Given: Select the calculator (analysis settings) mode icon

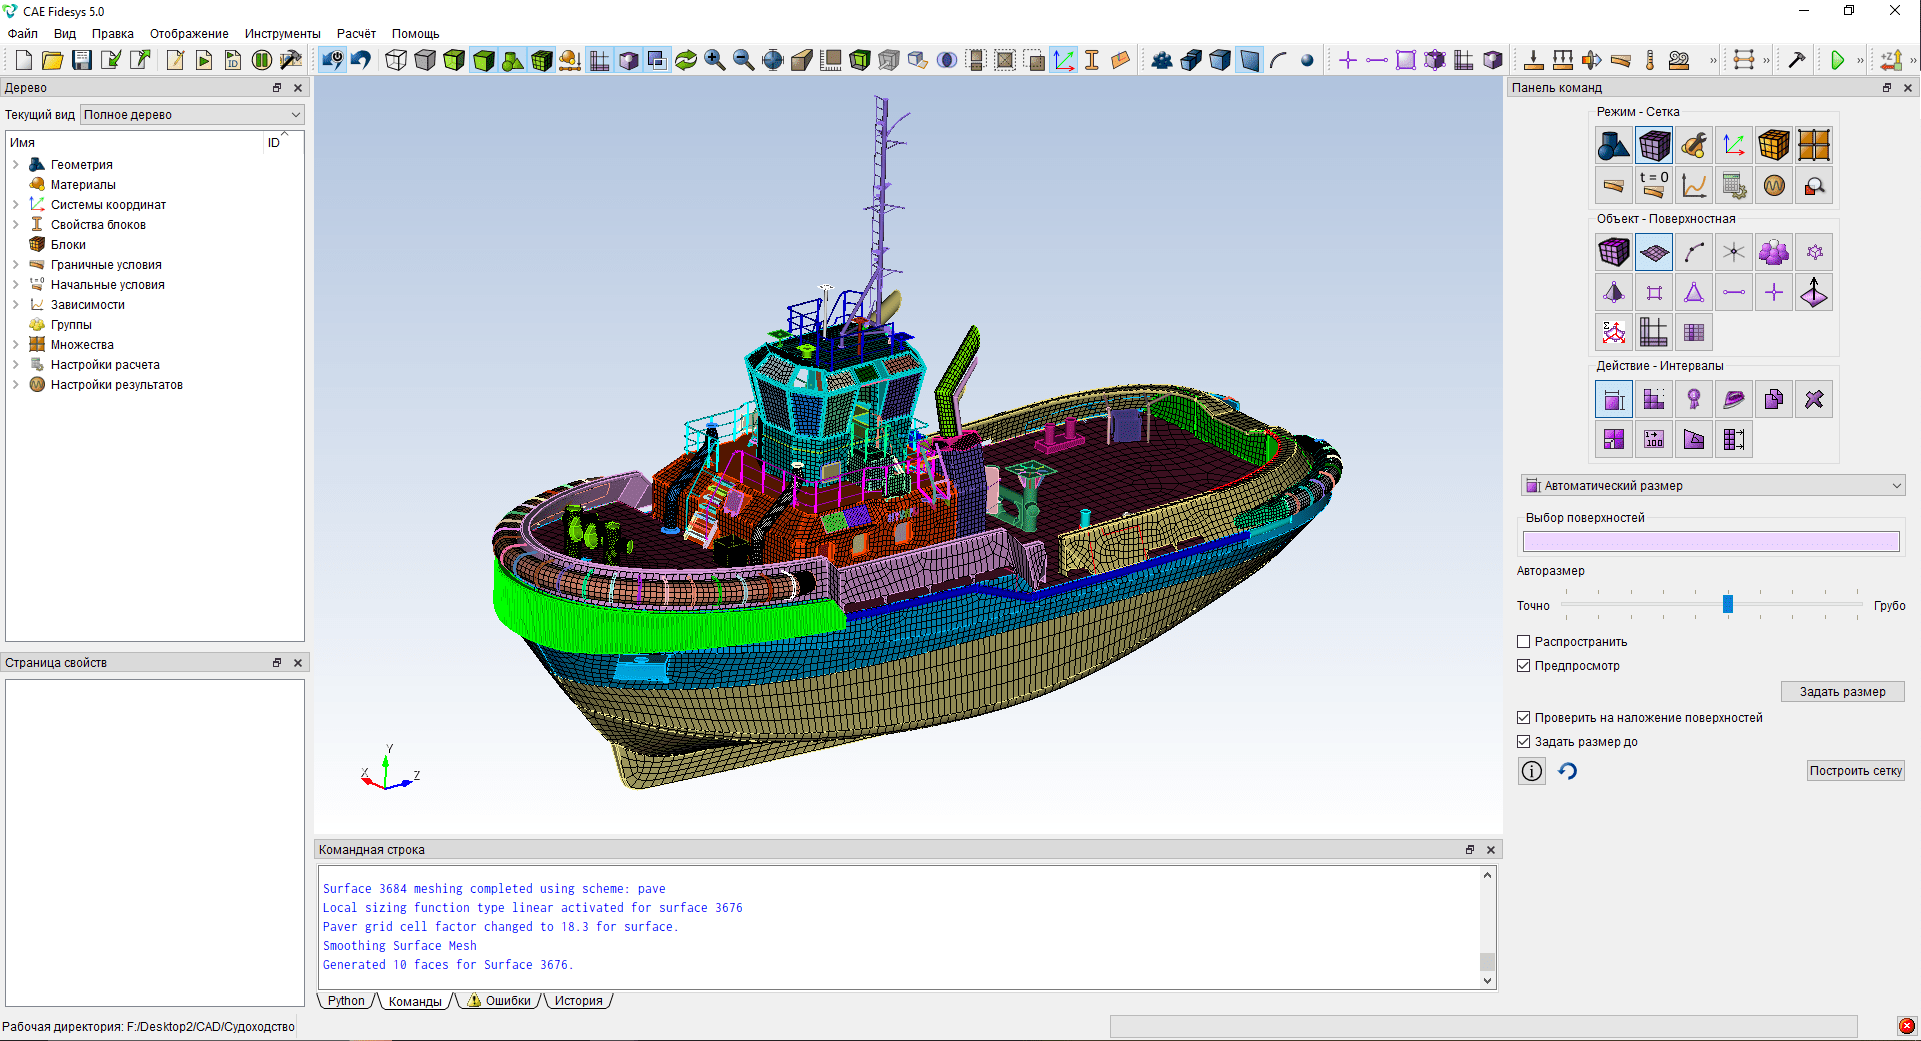Looking at the screenshot, I should (x=1733, y=186).
